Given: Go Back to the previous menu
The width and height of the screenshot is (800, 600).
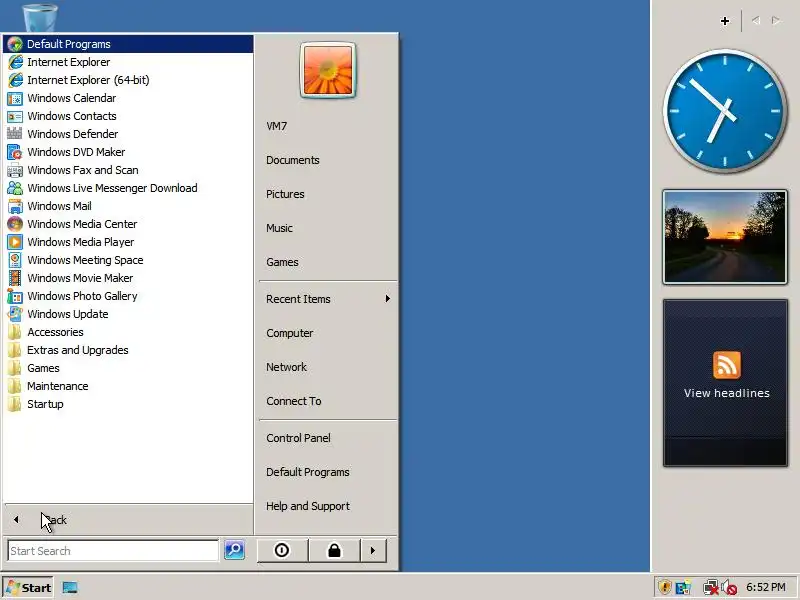Looking at the screenshot, I should [x=128, y=520].
